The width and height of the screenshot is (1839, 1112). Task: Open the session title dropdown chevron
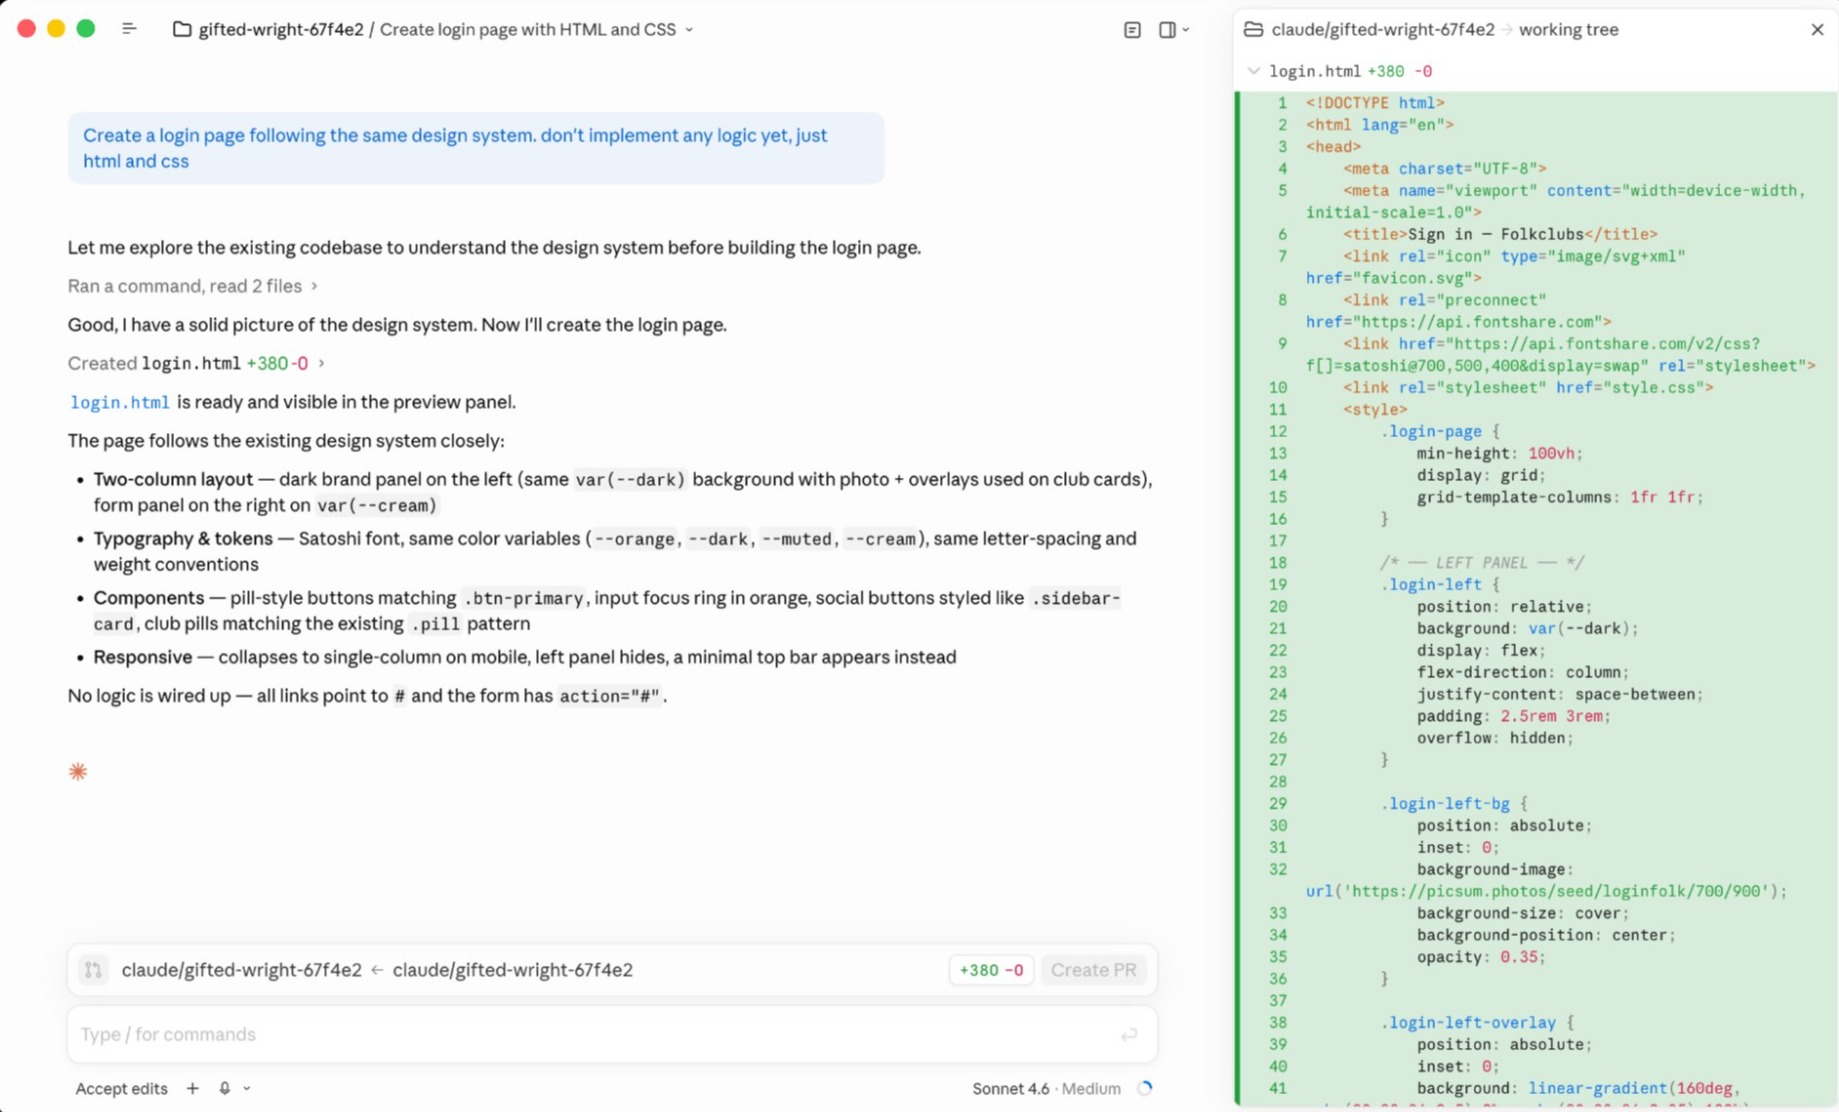pos(689,30)
